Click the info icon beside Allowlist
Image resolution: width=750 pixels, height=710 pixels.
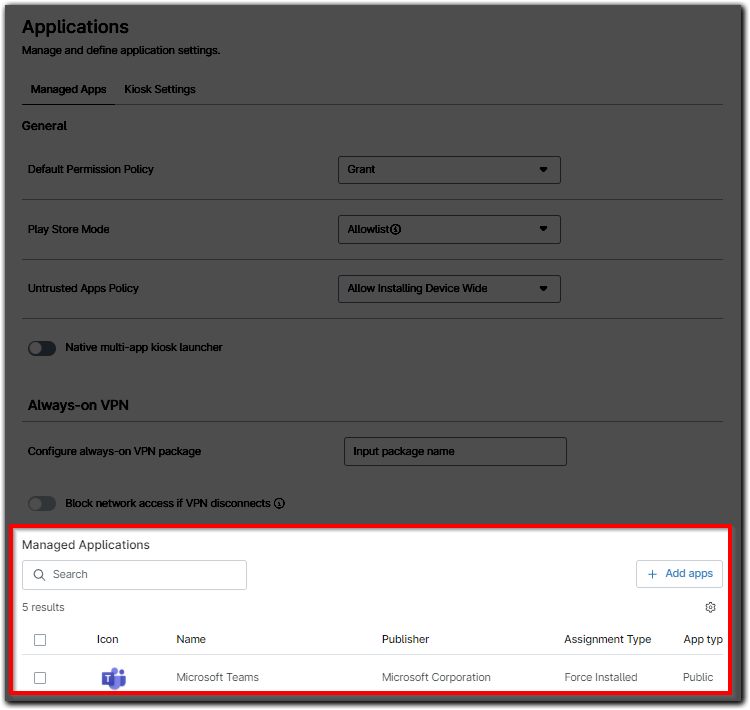point(396,229)
